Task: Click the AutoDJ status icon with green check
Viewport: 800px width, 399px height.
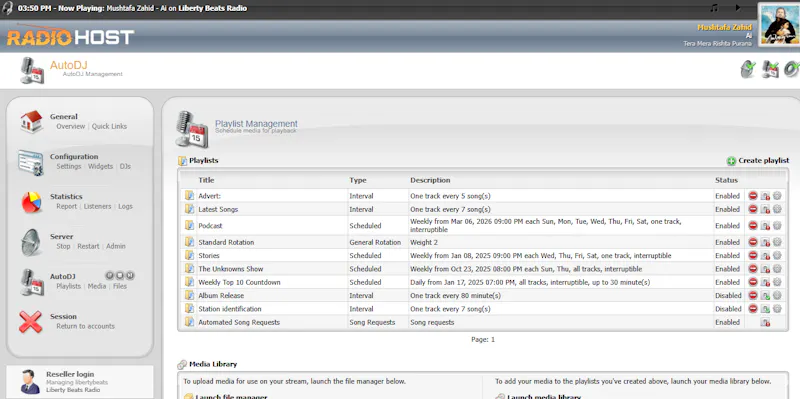Action: [x=770, y=69]
